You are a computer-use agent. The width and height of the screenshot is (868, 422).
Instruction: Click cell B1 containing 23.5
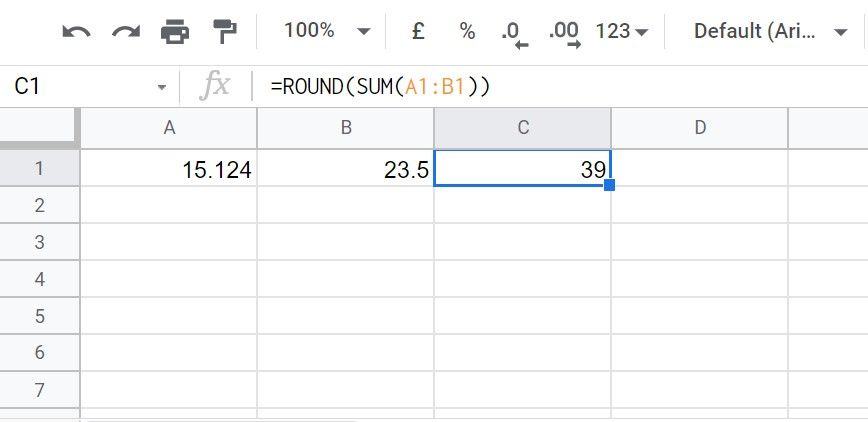pyautogui.click(x=345, y=169)
